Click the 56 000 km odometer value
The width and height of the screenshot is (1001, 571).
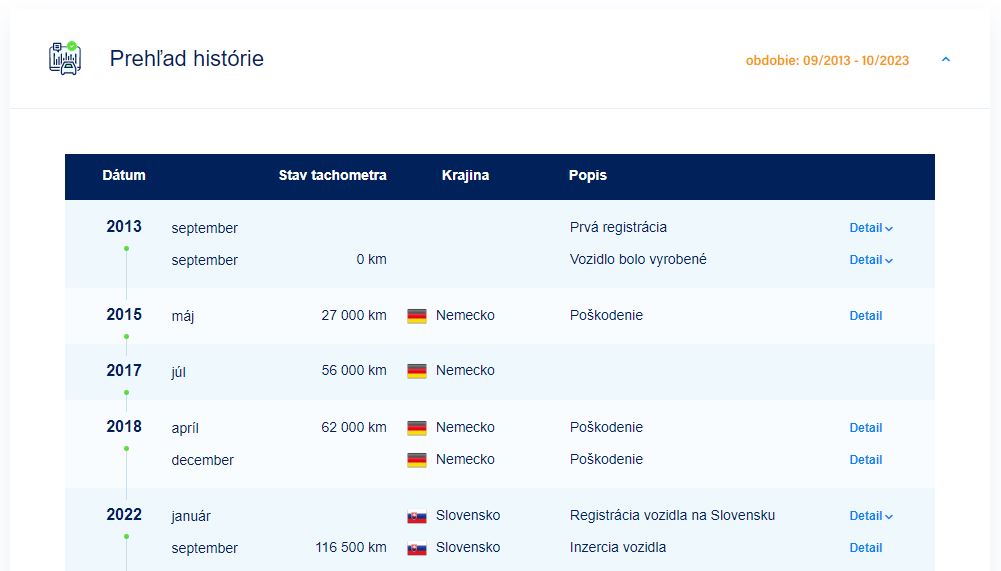coord(354,370)
